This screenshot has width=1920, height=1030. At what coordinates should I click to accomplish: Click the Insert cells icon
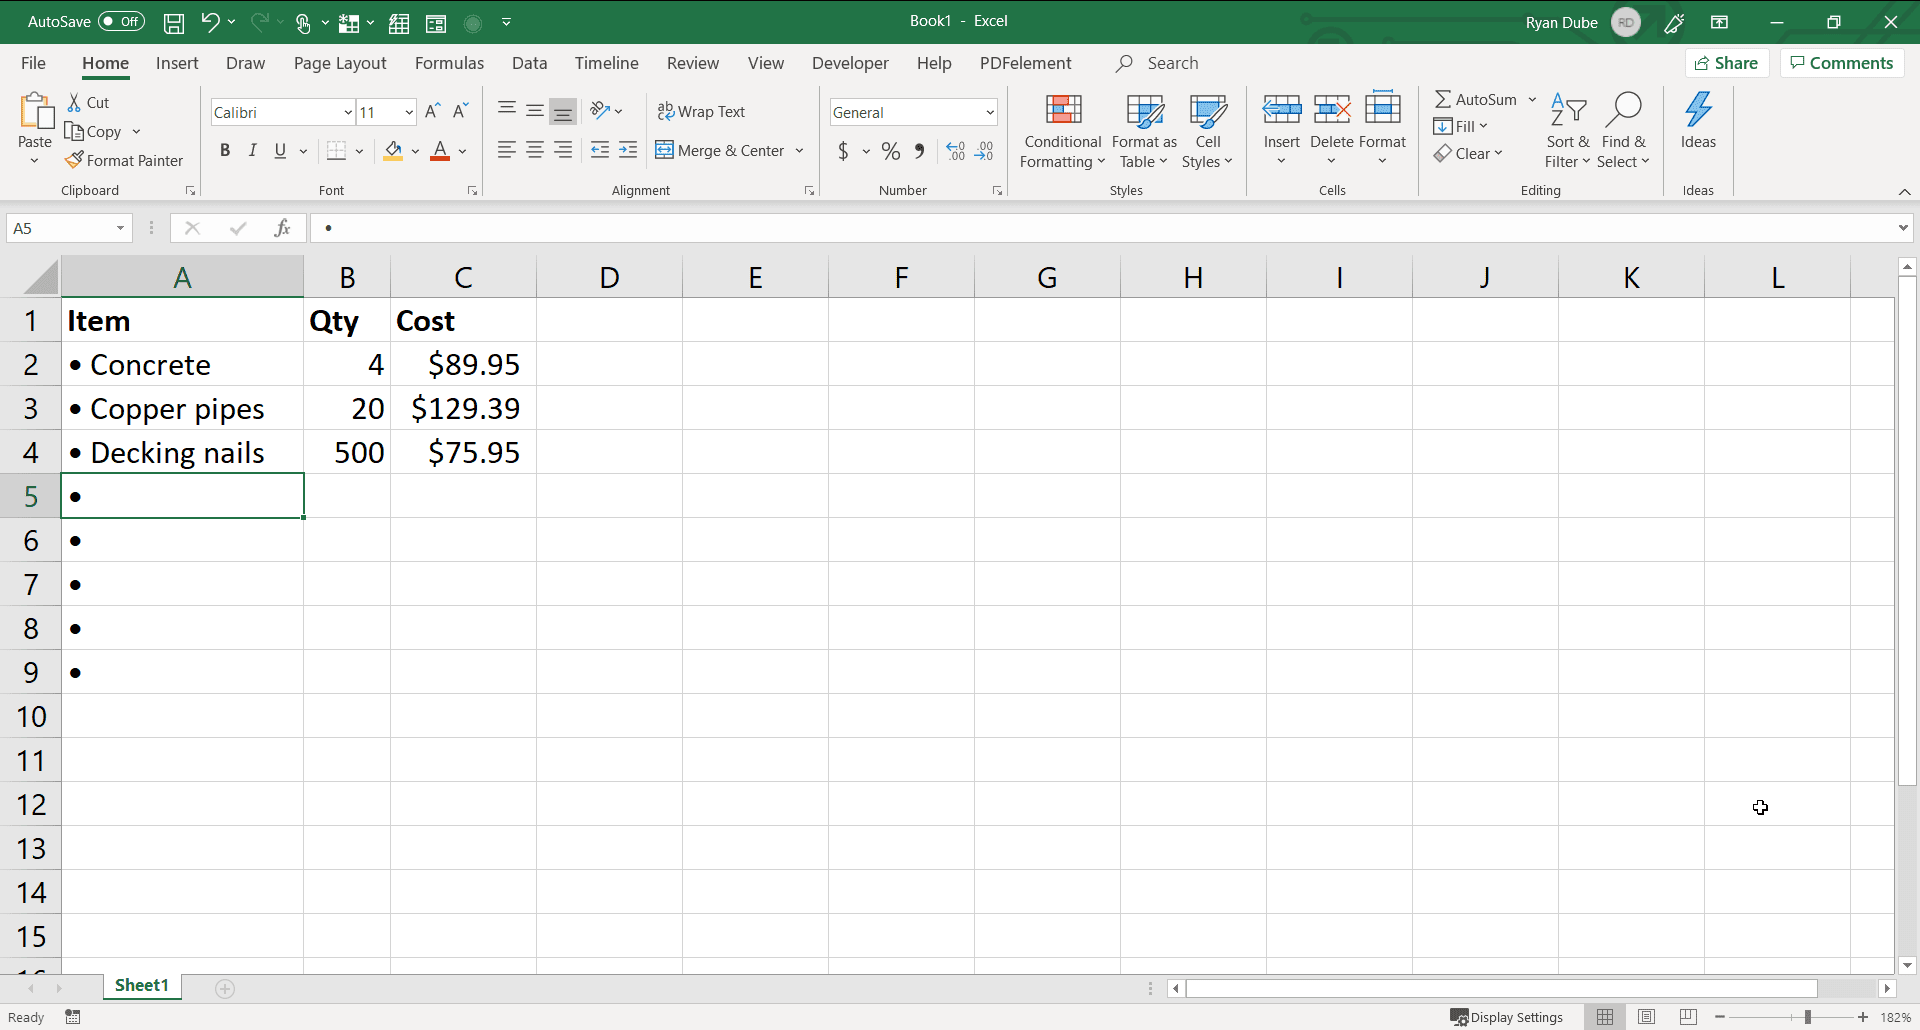click(1281, 109)
